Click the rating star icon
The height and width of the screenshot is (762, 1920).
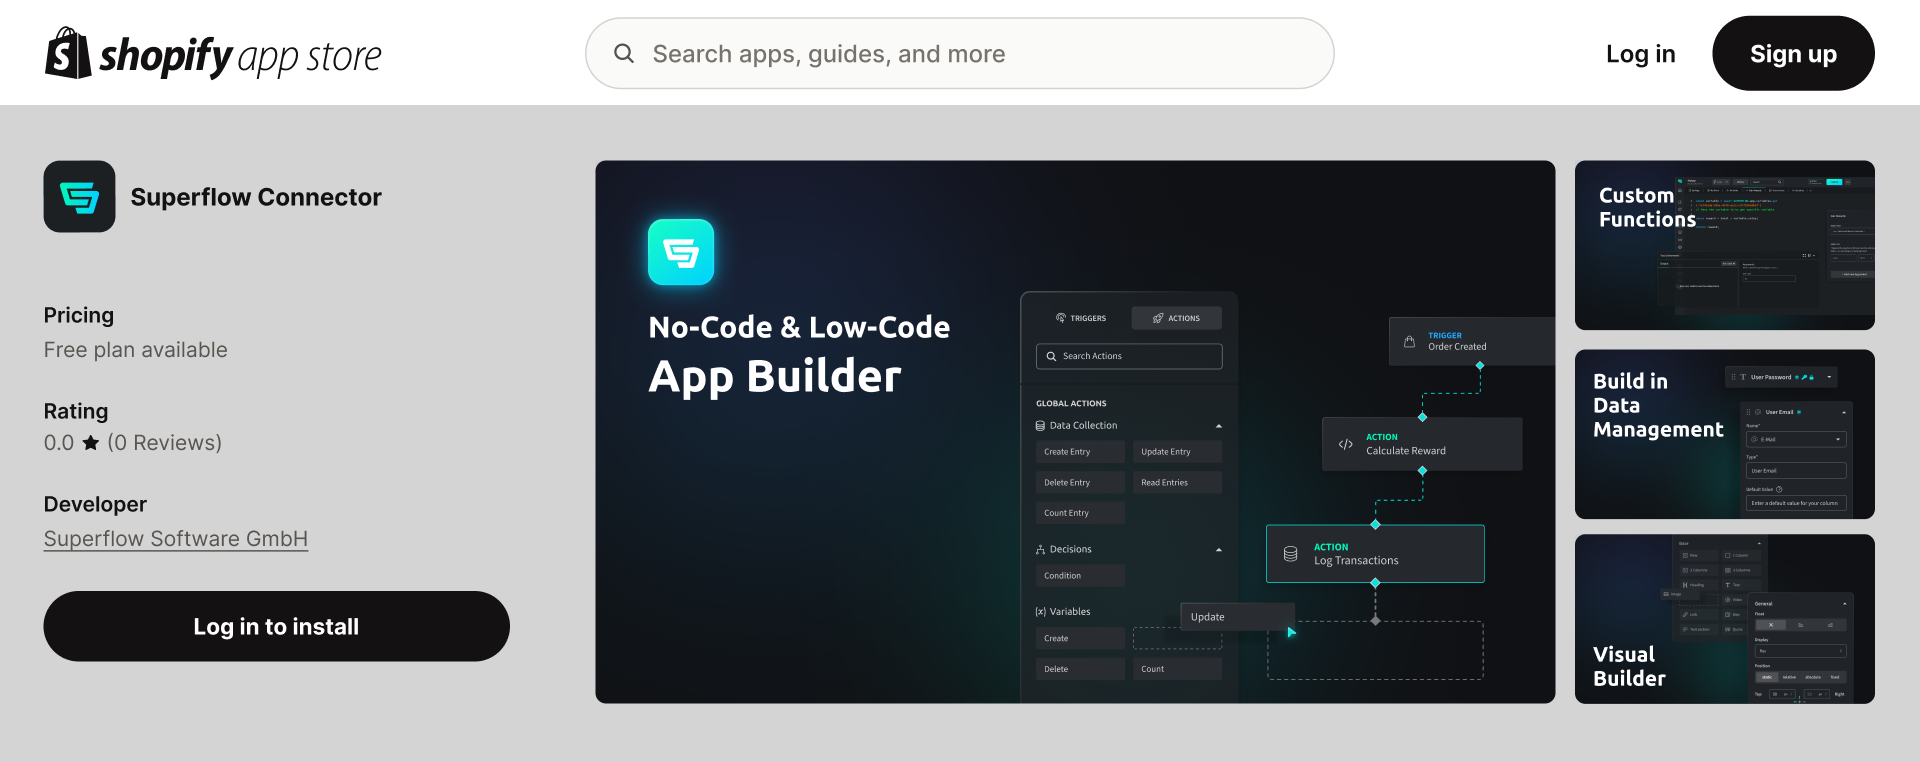91,443
